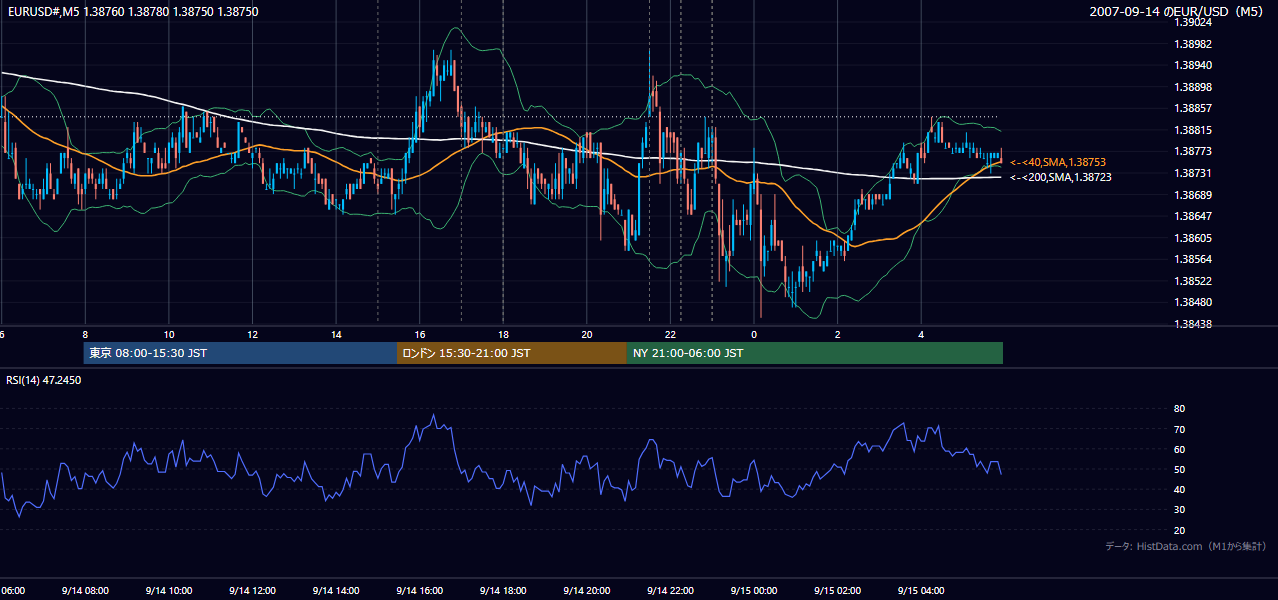Click RSI scale value 40
Viewport: 1278px width, 600px height.
(1179, 489)
